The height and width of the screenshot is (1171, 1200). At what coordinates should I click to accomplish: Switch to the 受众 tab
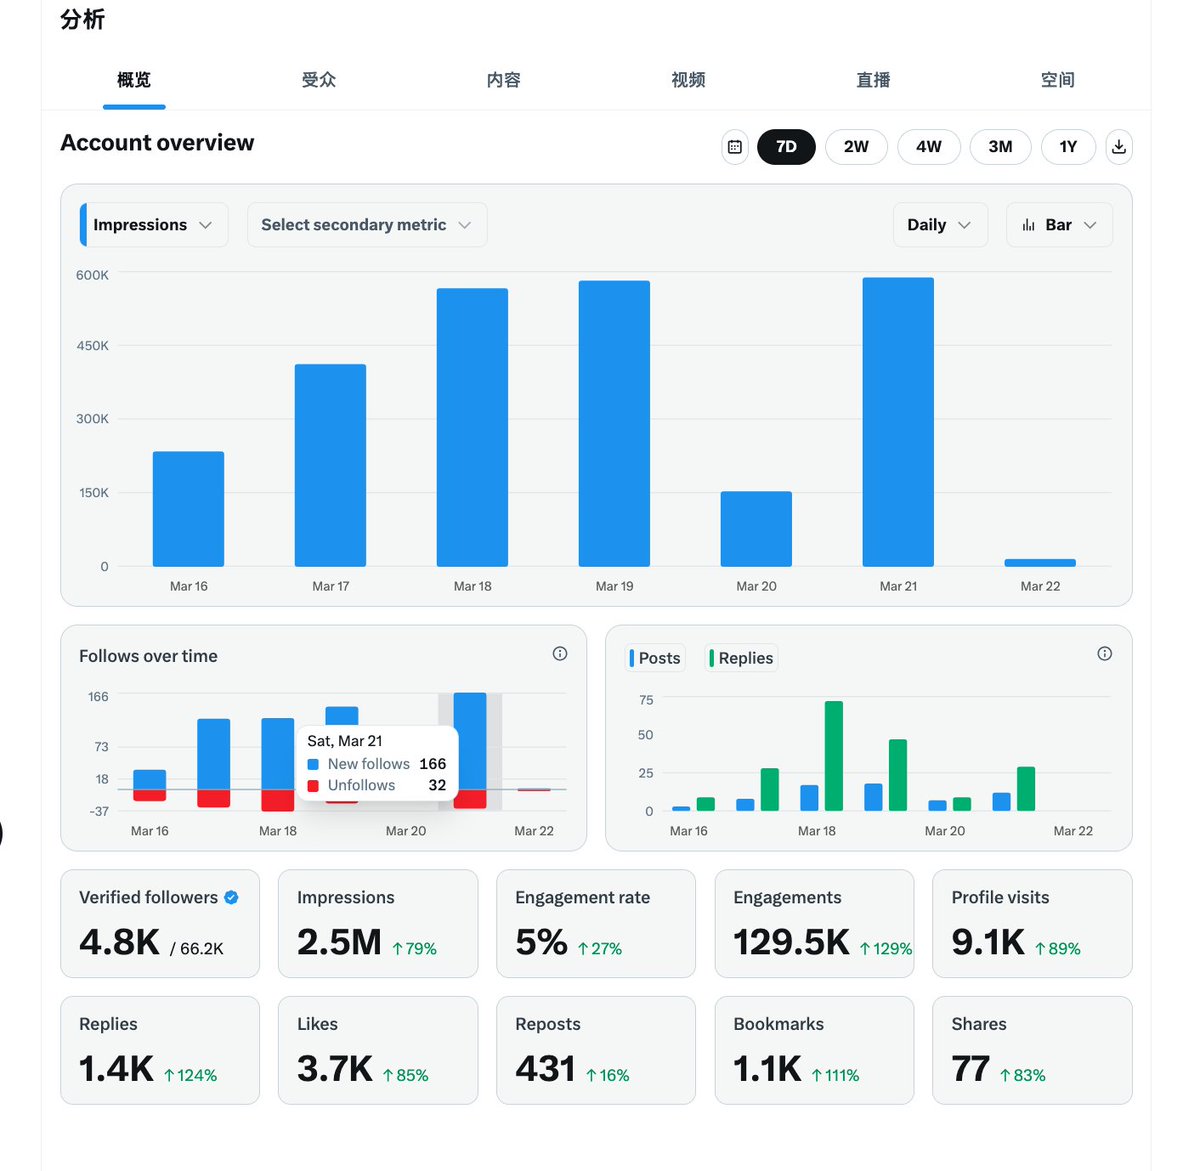point(318,80)
